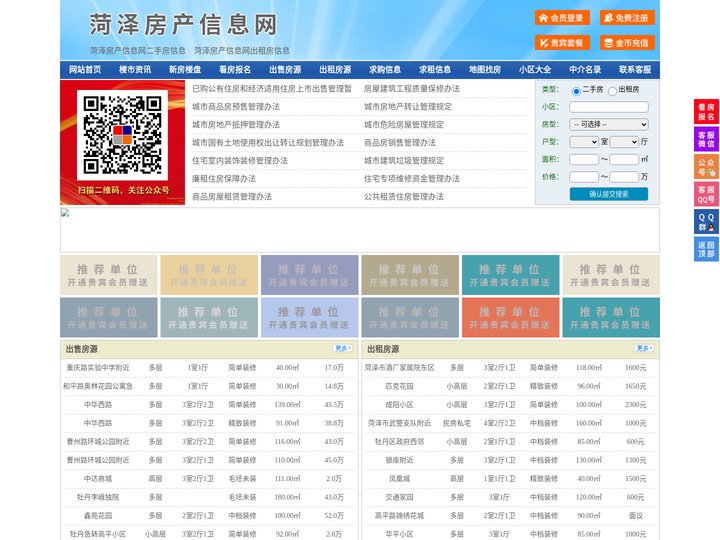Screen dimensions: 720x540
Task: Click the 客服QQ号 floating sidebar icon
Action: click(706, 194)
